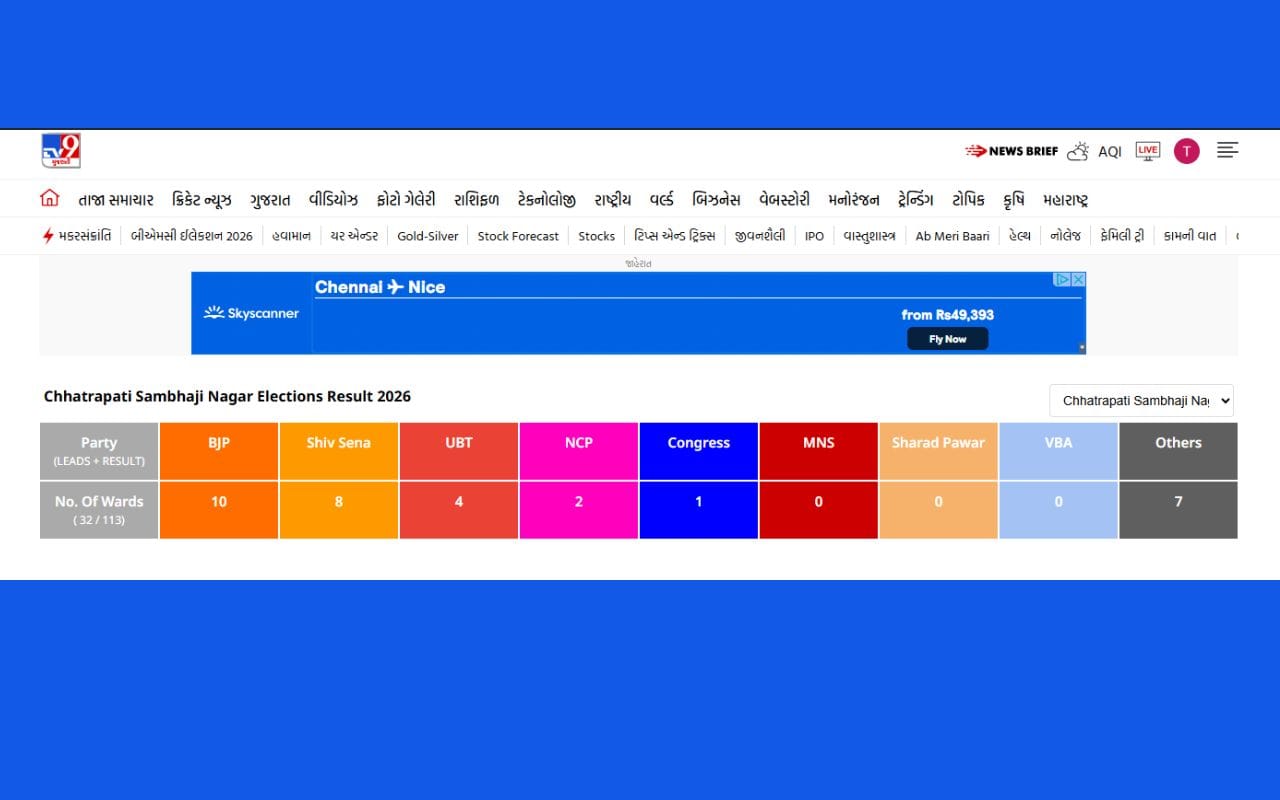The height and width of the screenshot is (800, 1280).
Task: Open the Gold-Silver trending link
Action: [x=427, y=236]
